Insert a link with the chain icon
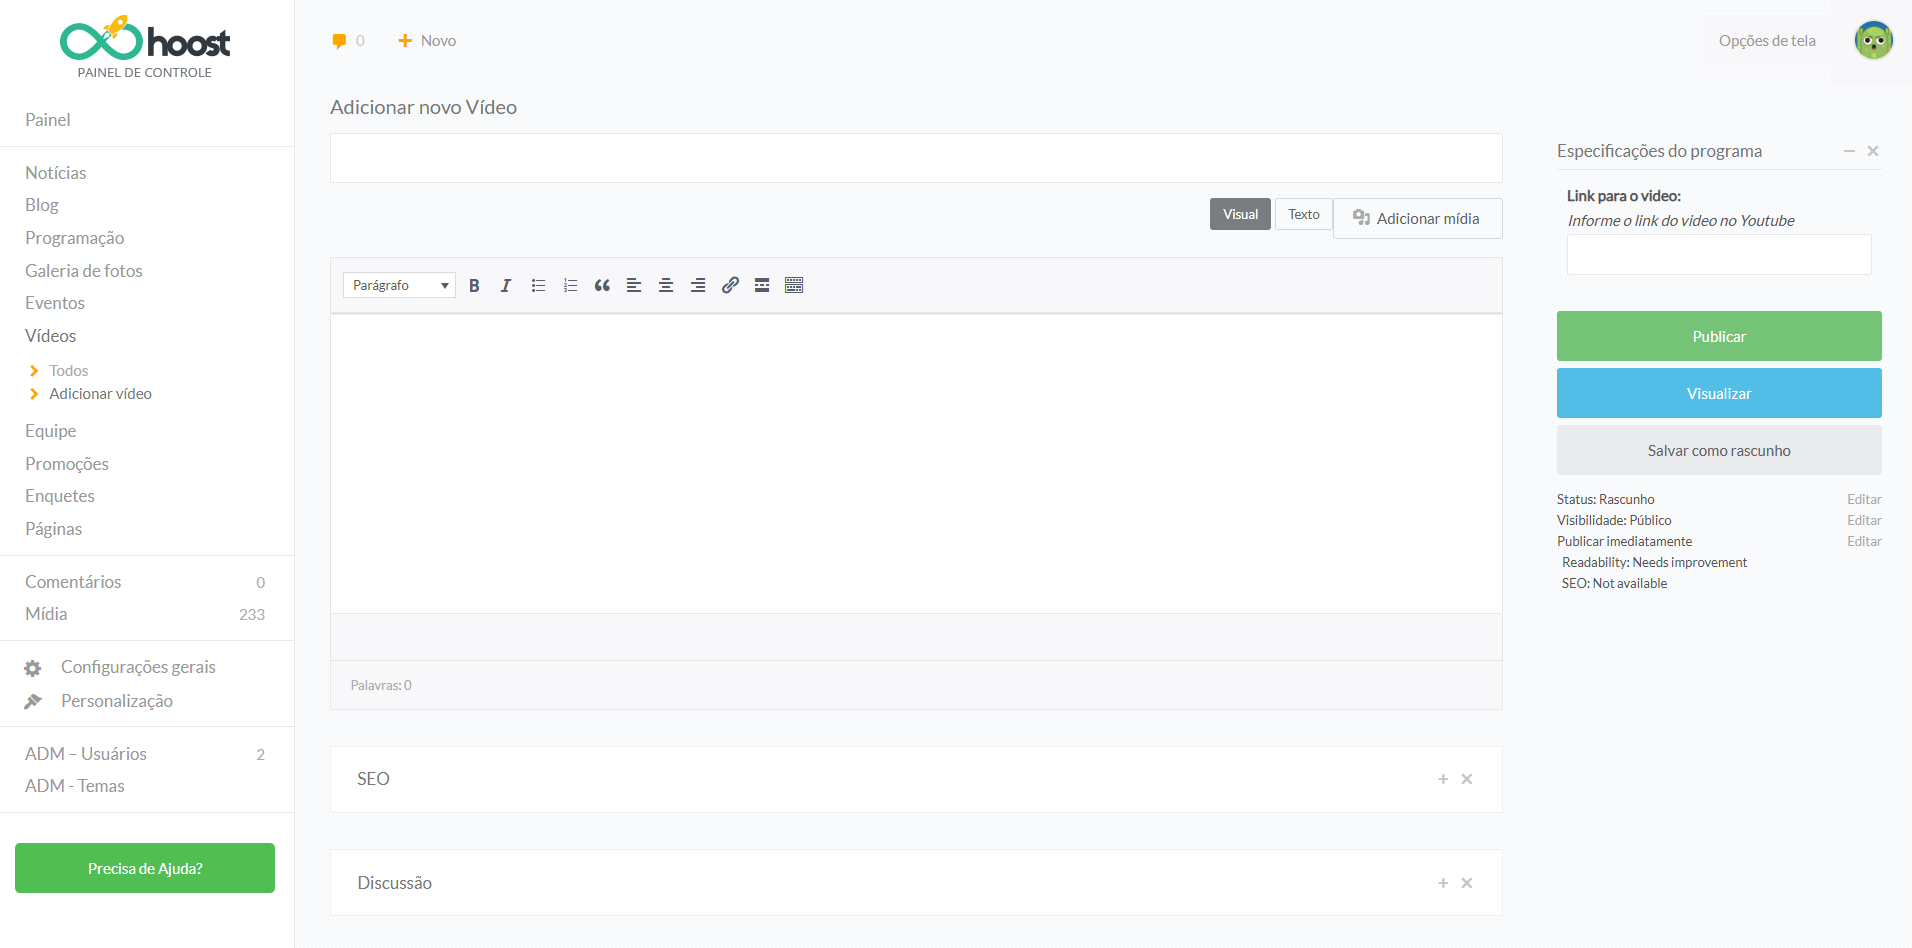This screenshot has height=948, width=1912. (730, 286)
